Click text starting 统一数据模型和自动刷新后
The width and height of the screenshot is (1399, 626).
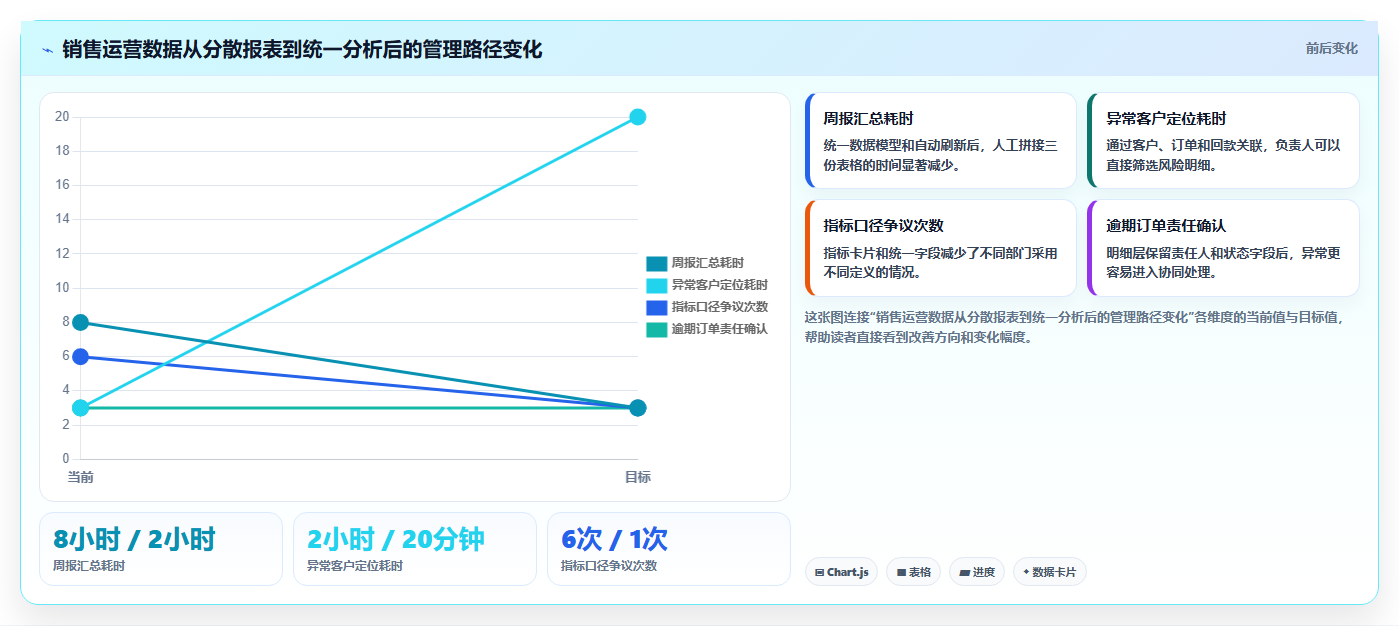coord(940,155)
